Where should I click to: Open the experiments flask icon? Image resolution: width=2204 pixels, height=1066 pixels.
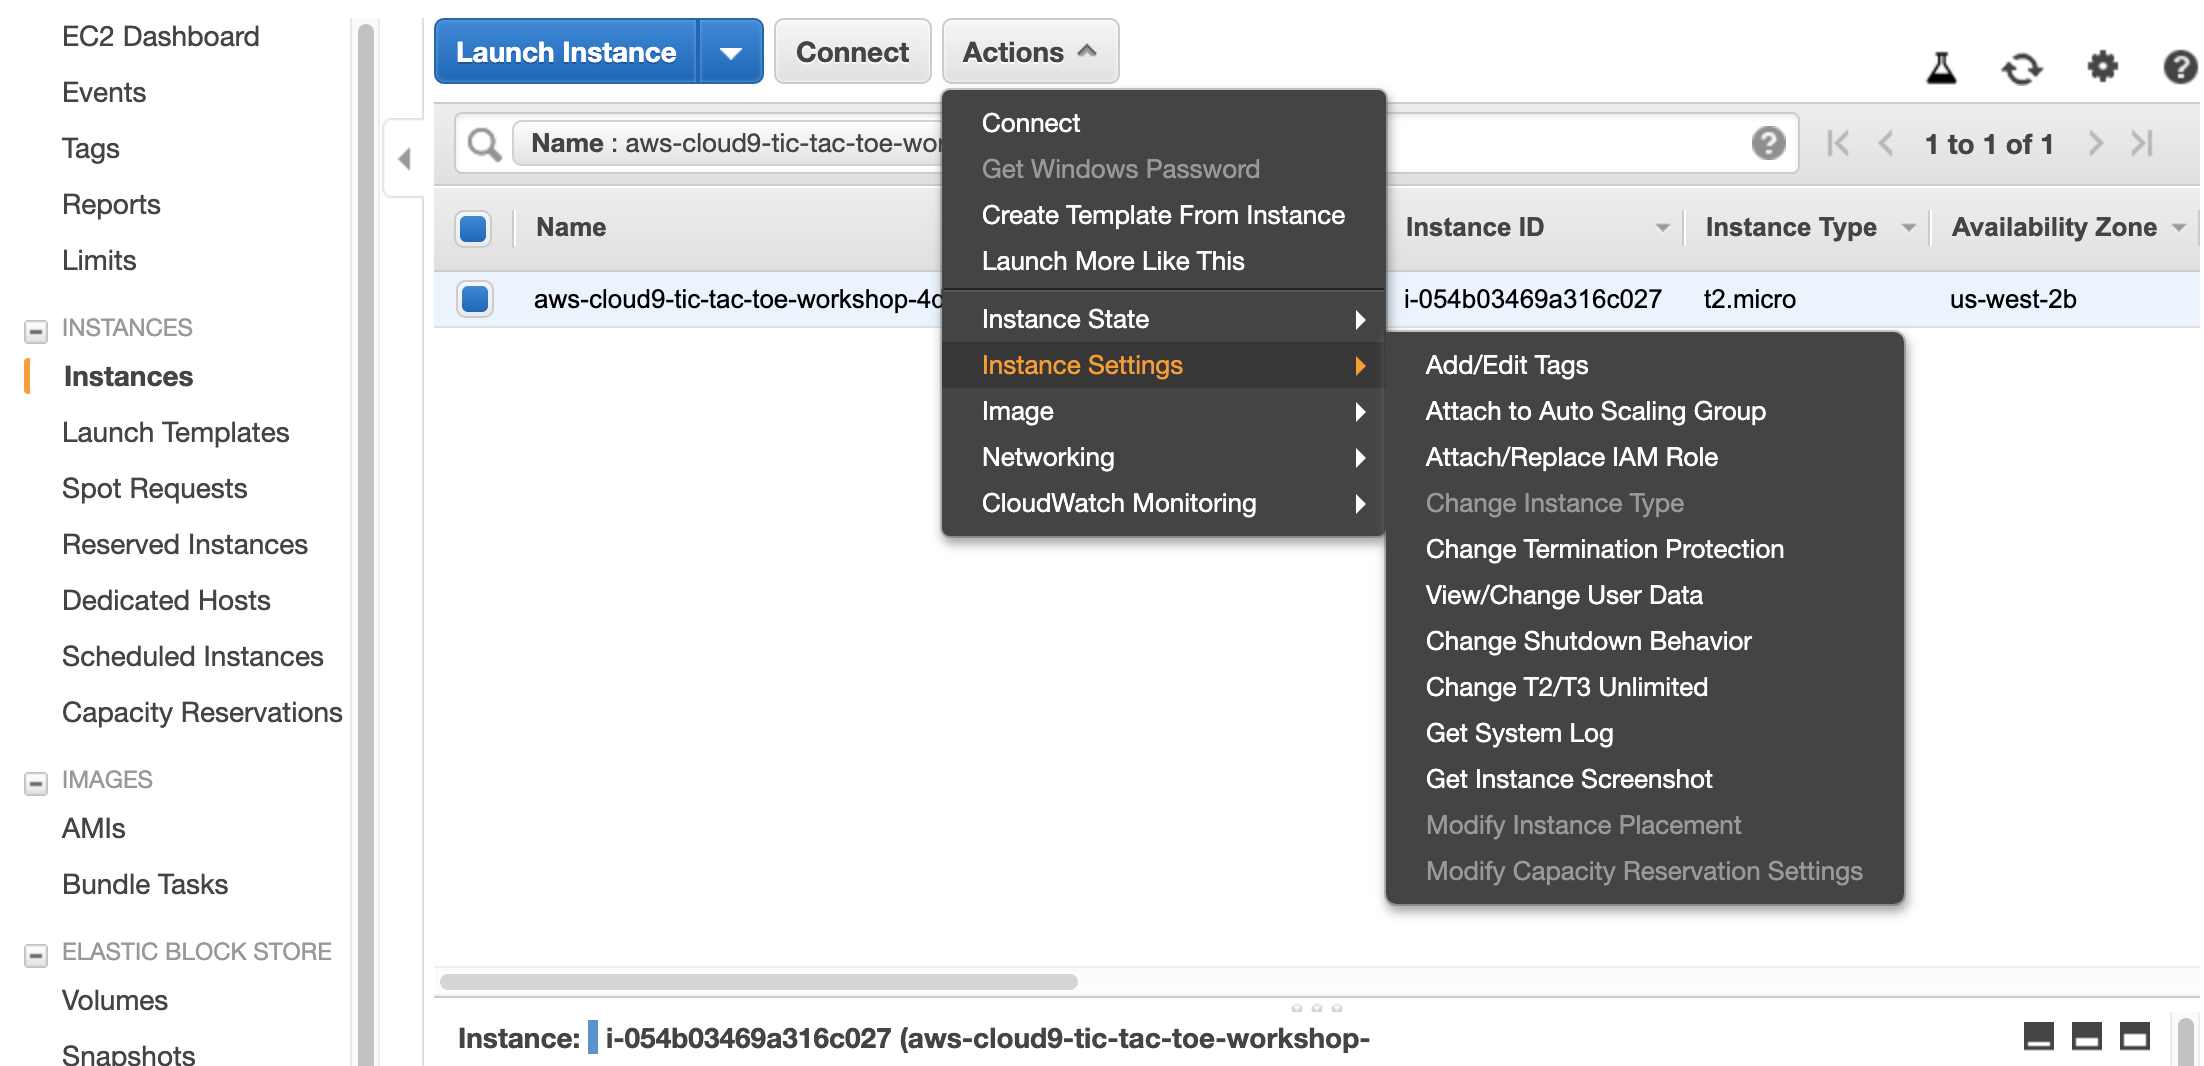pos(1941,68)
